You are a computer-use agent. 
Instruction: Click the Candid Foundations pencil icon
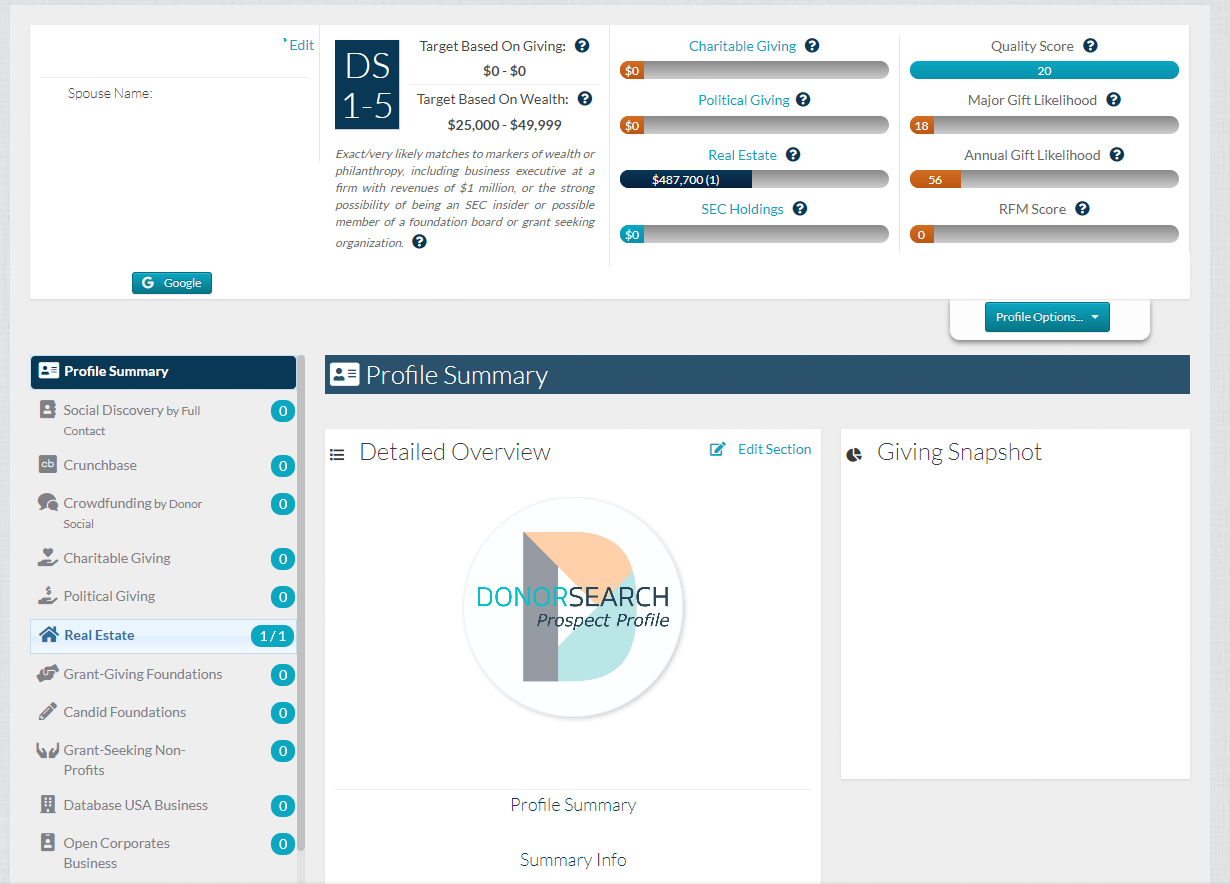47,711
